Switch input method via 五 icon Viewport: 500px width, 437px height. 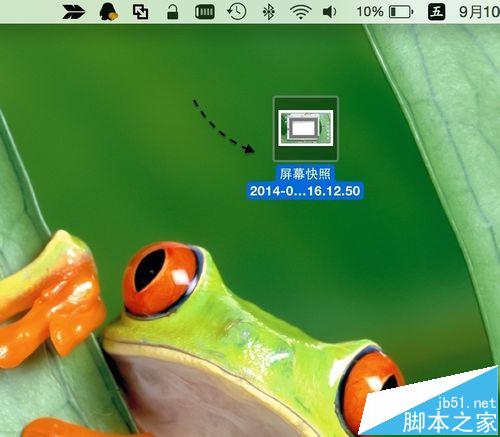tap(437, 12)
